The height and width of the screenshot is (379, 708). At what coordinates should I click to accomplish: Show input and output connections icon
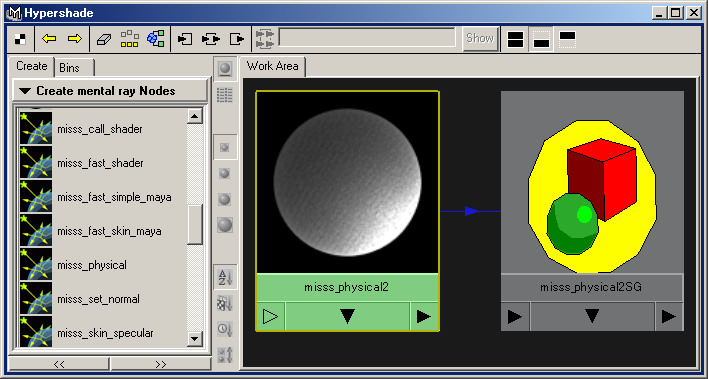point(211,39)
